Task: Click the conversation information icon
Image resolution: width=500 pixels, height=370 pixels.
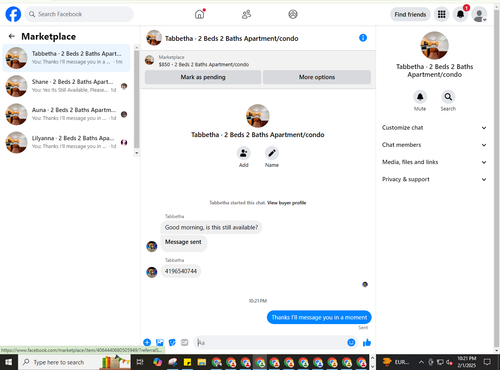Action: [x=363, y=38]
